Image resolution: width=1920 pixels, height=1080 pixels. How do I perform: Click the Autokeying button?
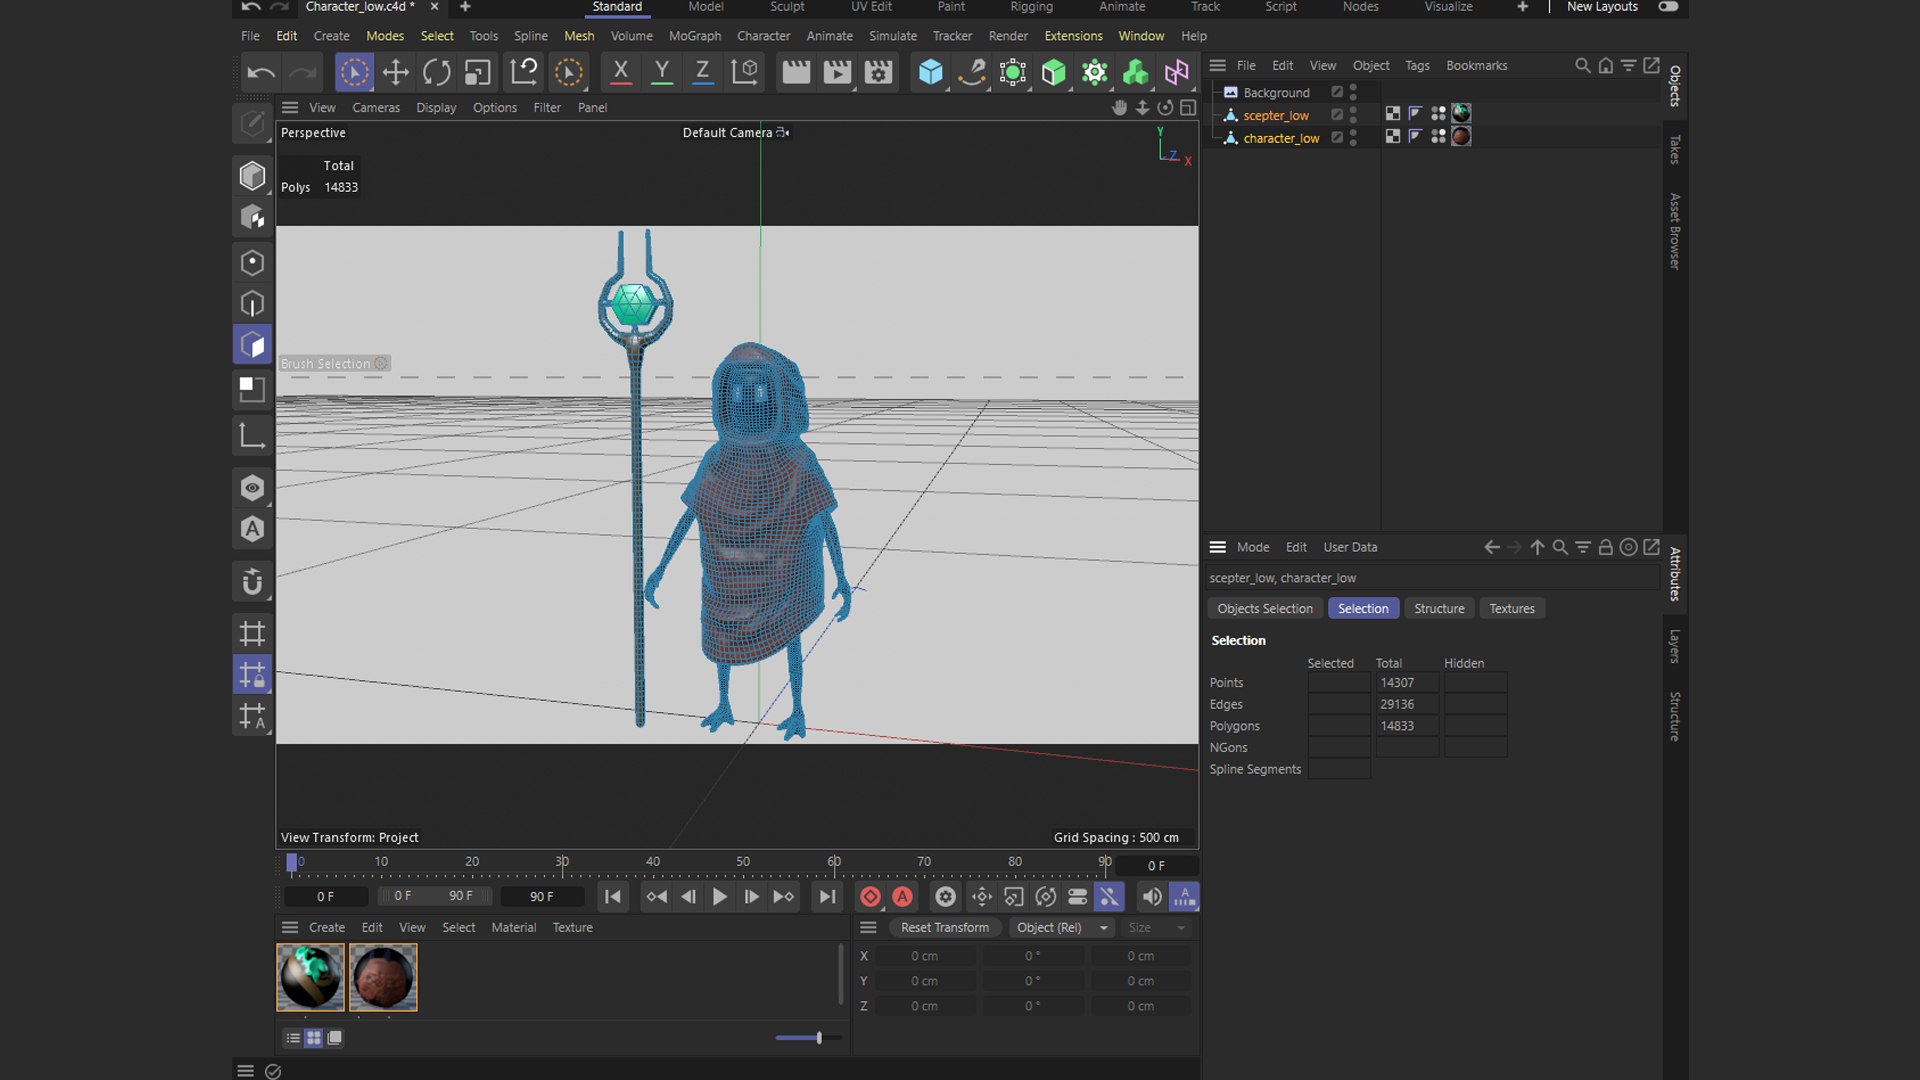pyautogui.click(x=902, y=897)
